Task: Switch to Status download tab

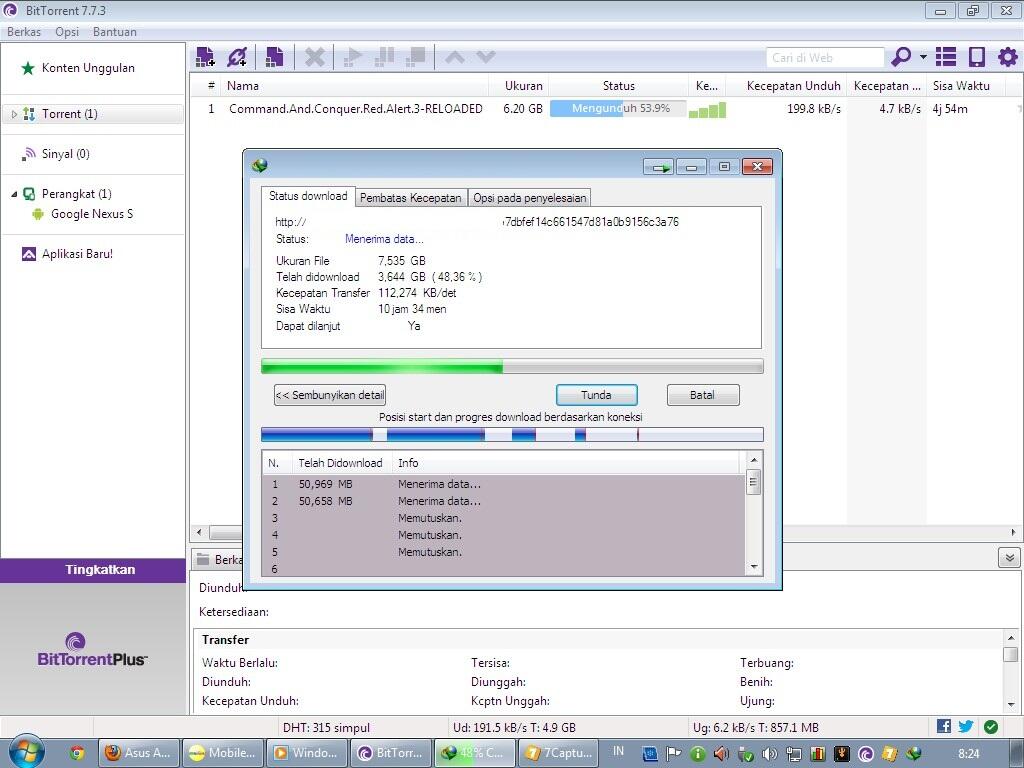Action: 308,196
